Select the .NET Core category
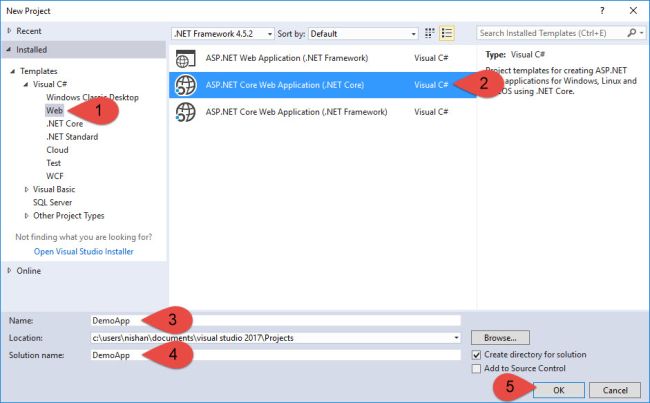 point(65,124)
